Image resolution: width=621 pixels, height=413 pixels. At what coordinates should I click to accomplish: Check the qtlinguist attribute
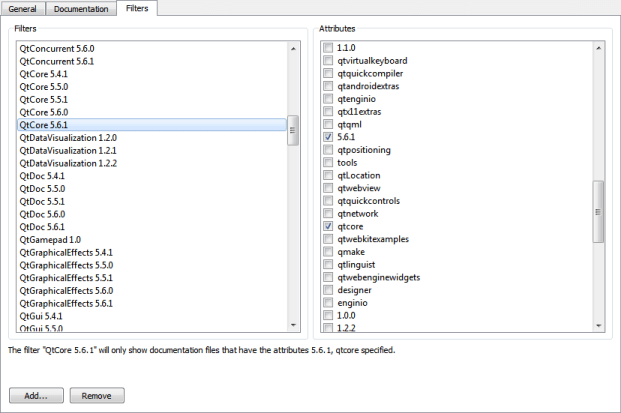(328, 265)
